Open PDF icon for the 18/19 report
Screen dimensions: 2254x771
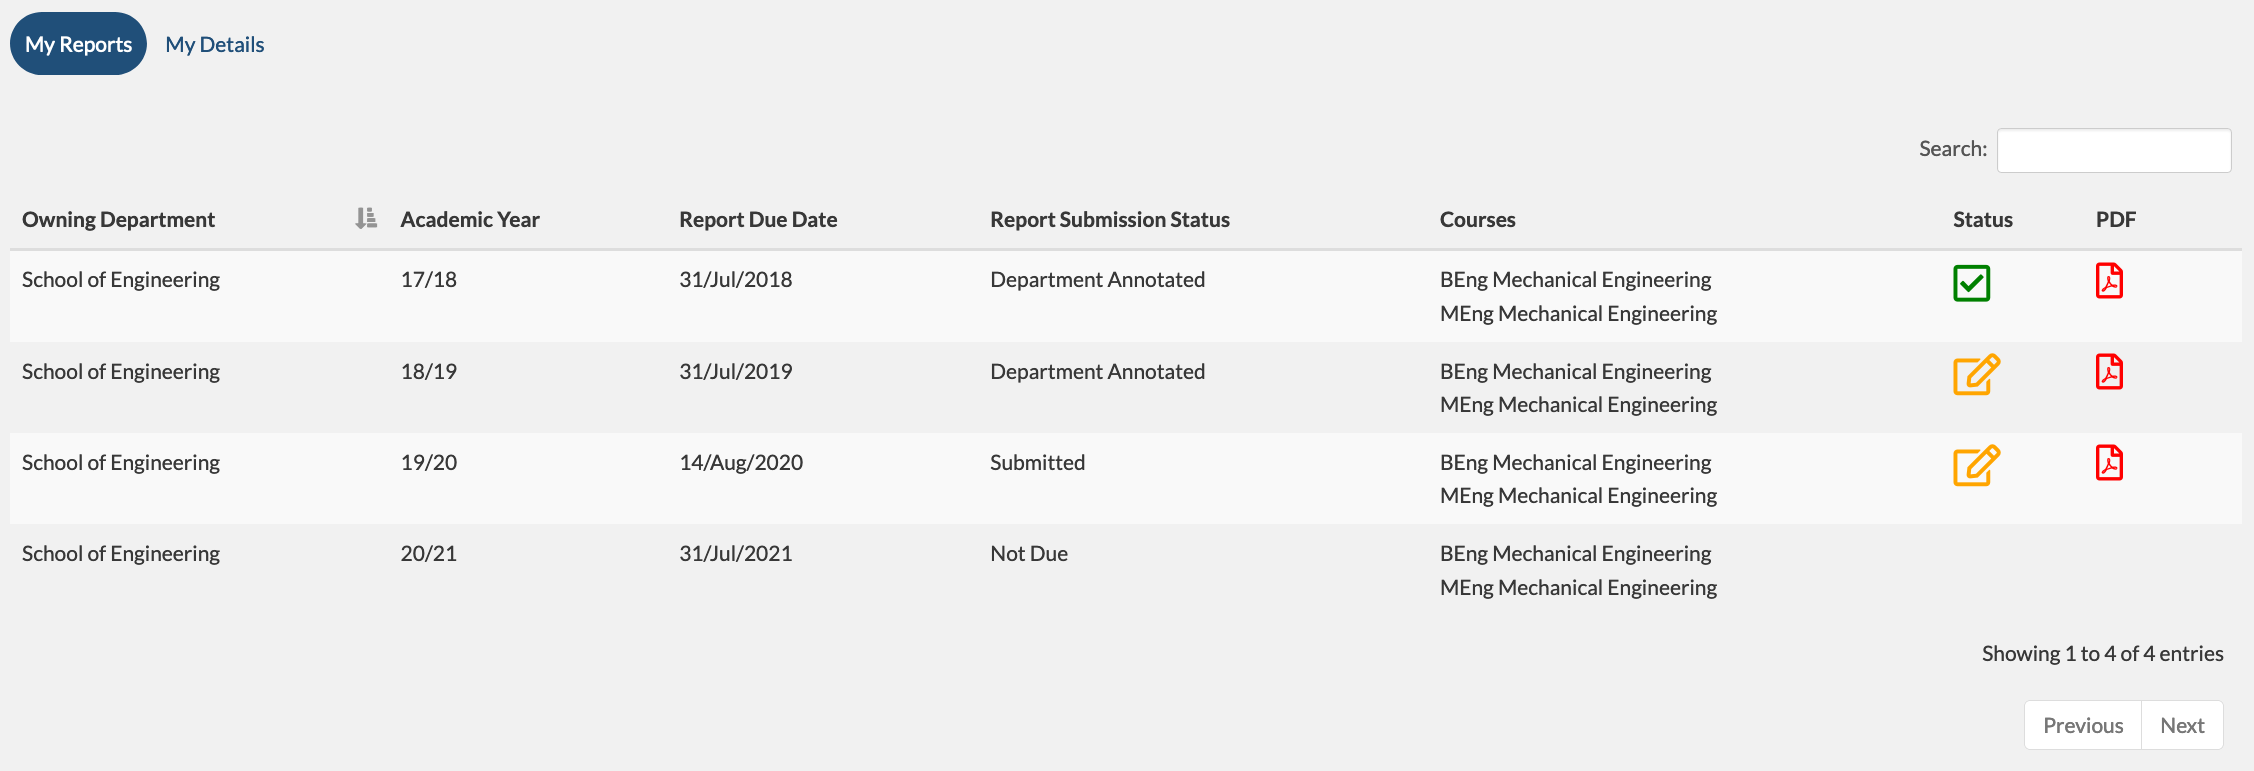tap(2109, 372)
